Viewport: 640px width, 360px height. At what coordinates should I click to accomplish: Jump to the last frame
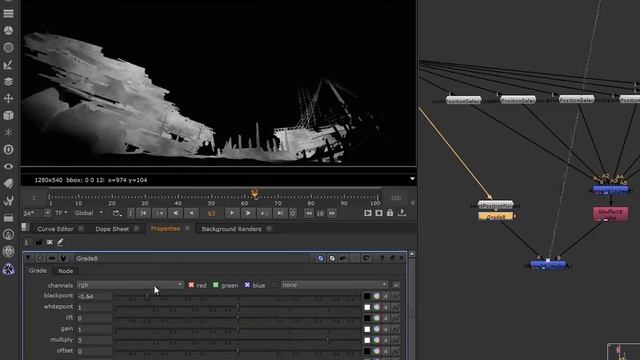pyautogui.click(x=280, y=213)
